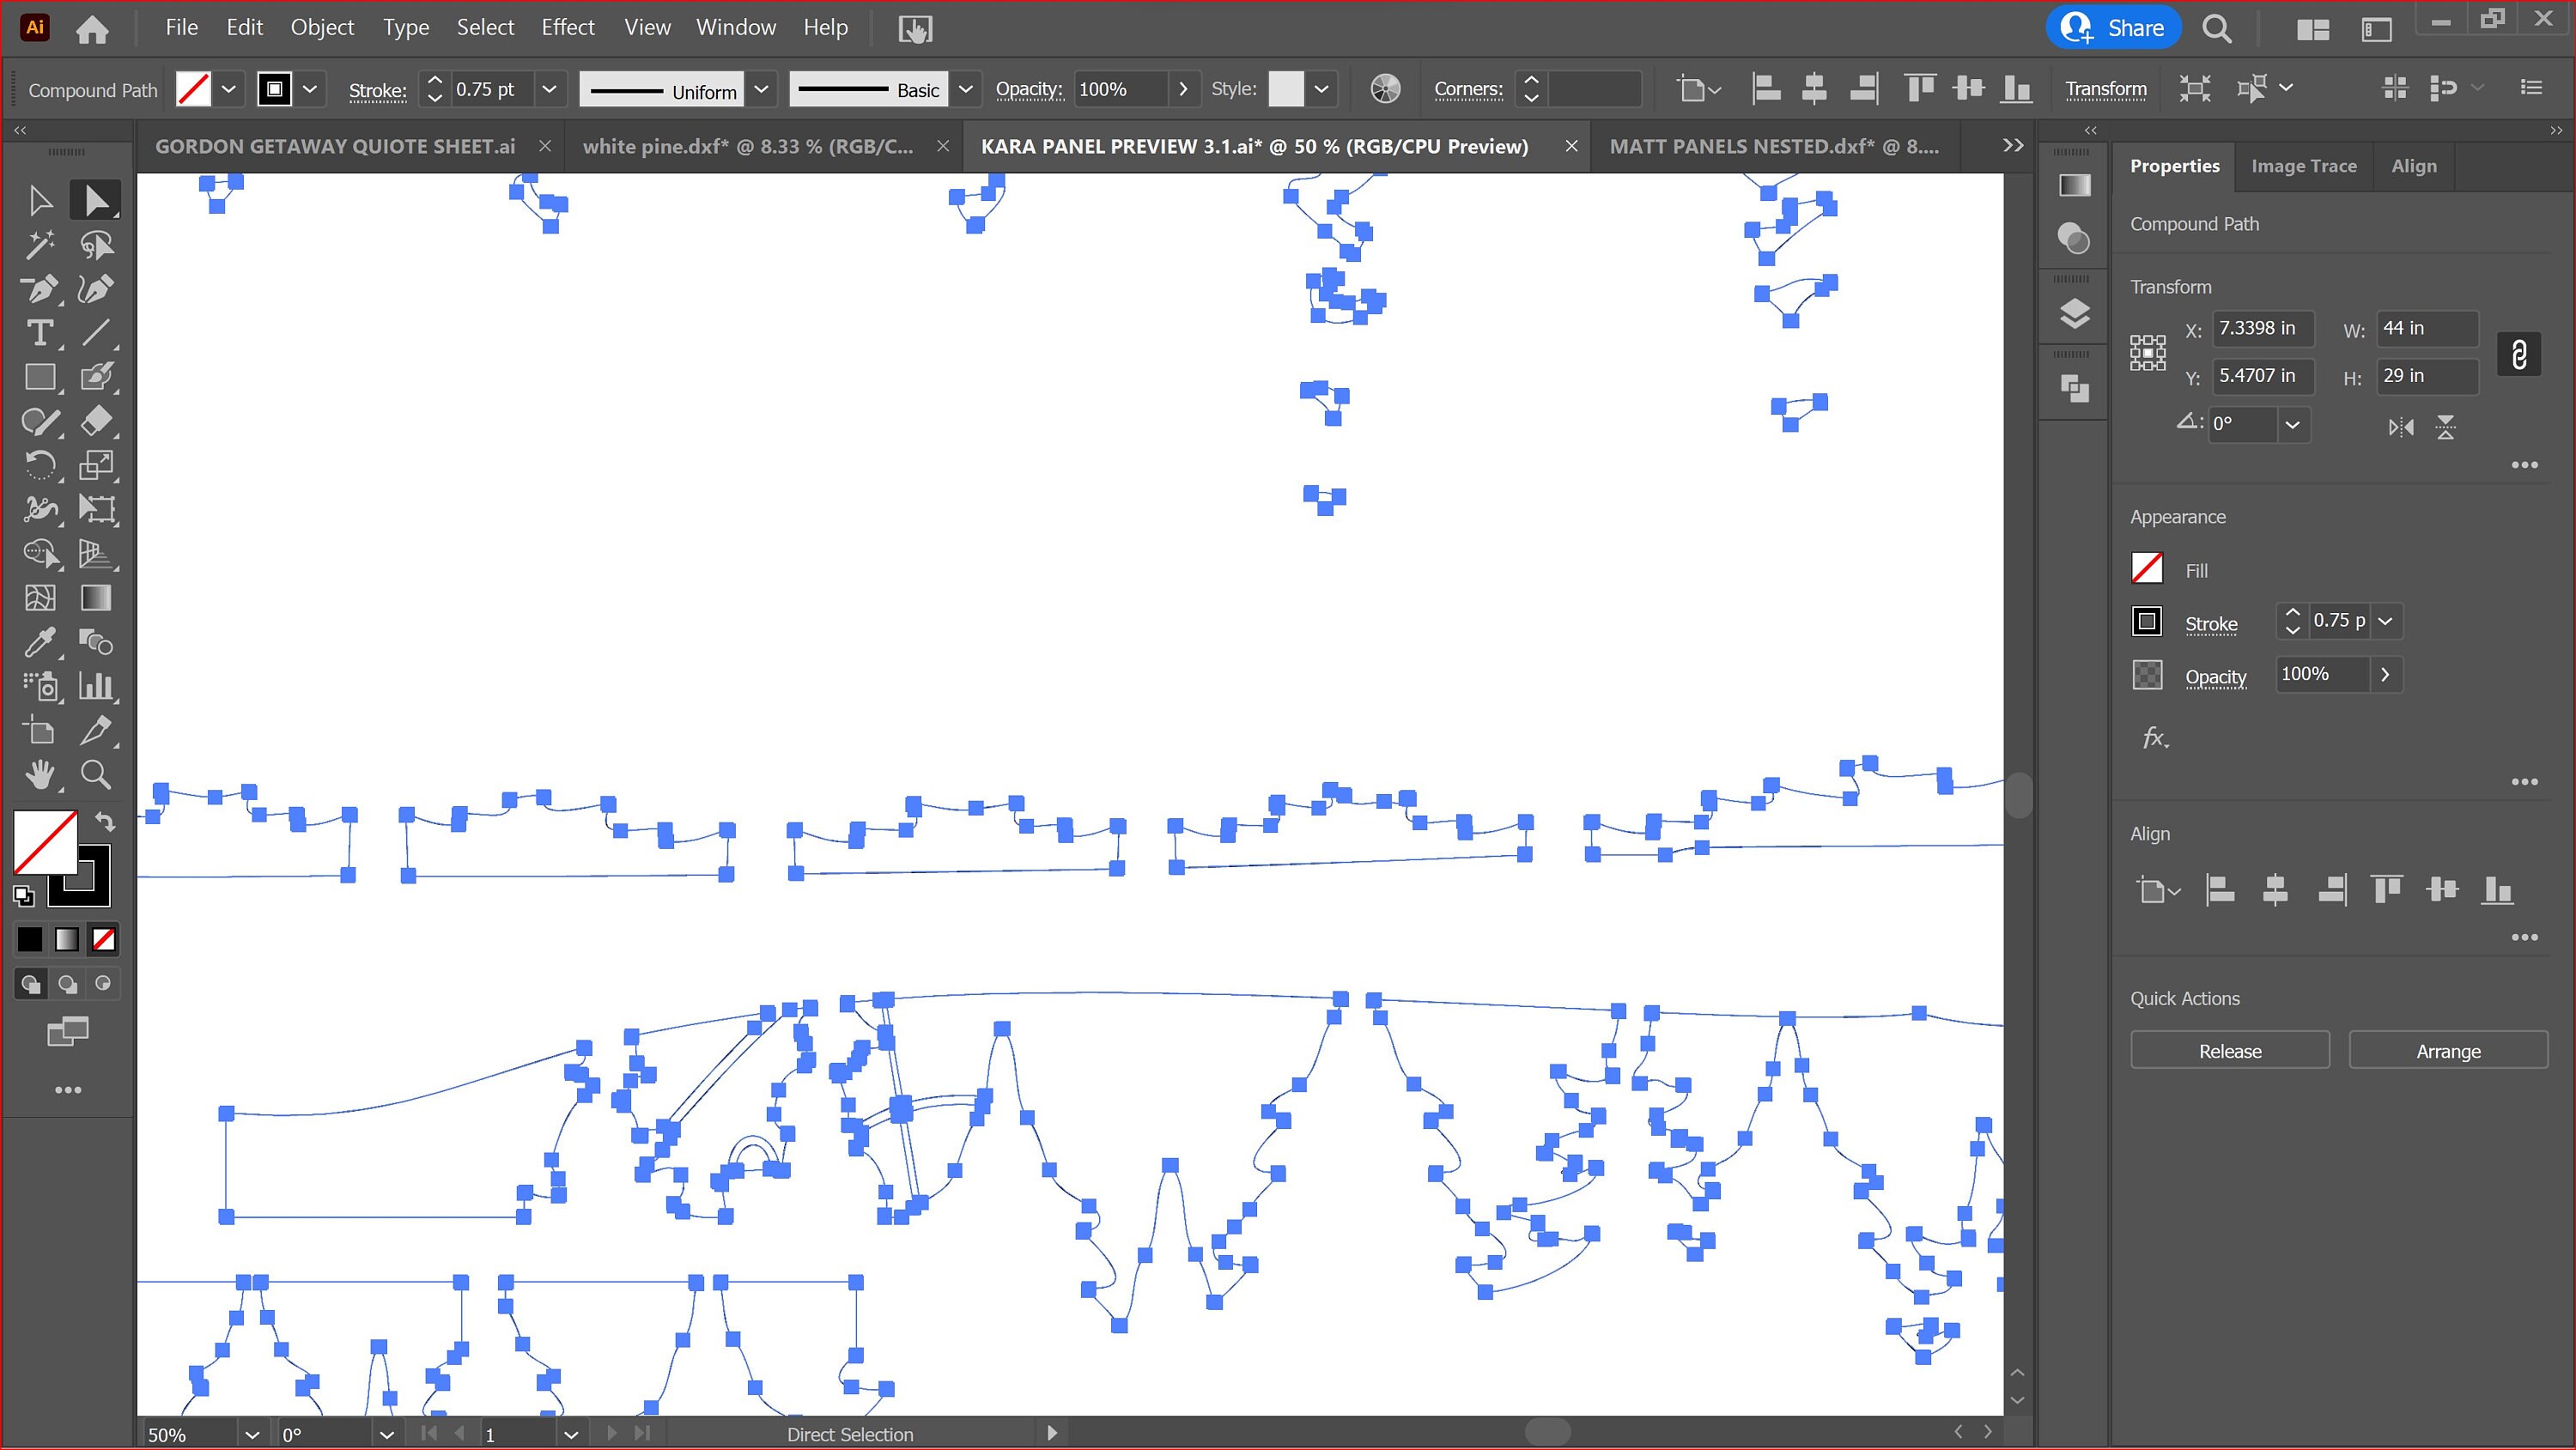
Task: Expand the Uniform width profile dropdown
Action: tap(761, 88)
